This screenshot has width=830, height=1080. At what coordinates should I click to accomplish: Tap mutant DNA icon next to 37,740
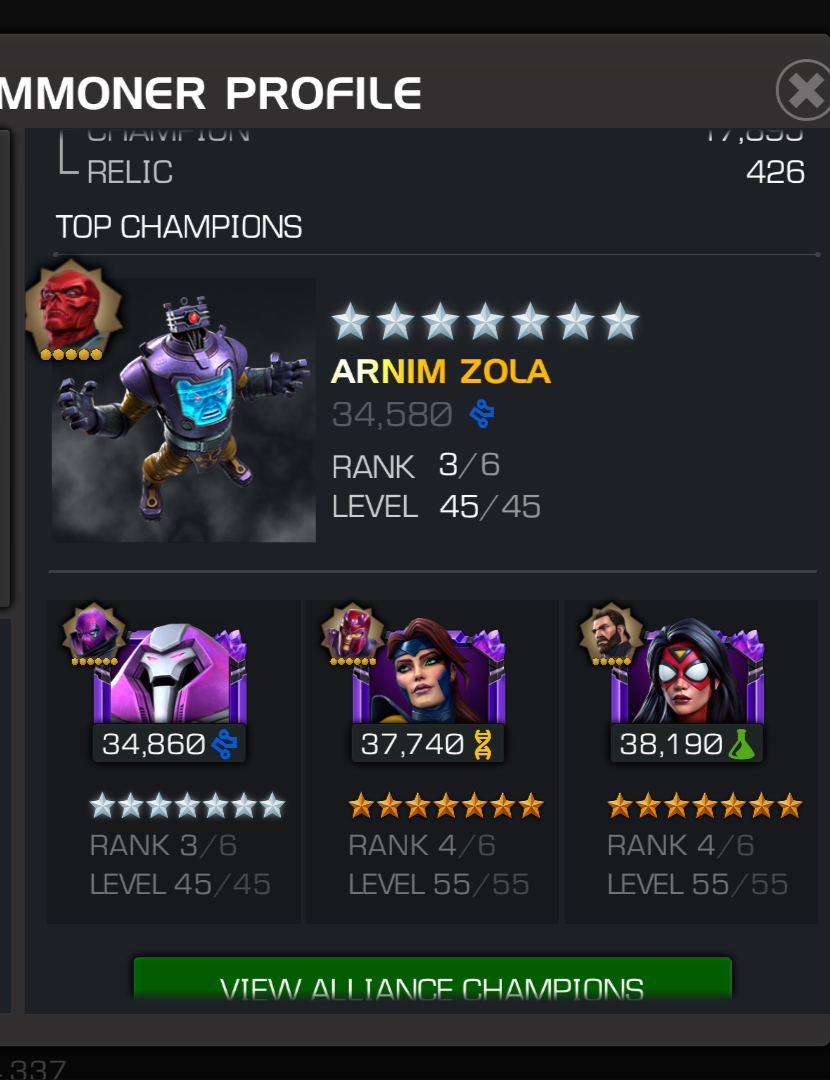(483, 744)
